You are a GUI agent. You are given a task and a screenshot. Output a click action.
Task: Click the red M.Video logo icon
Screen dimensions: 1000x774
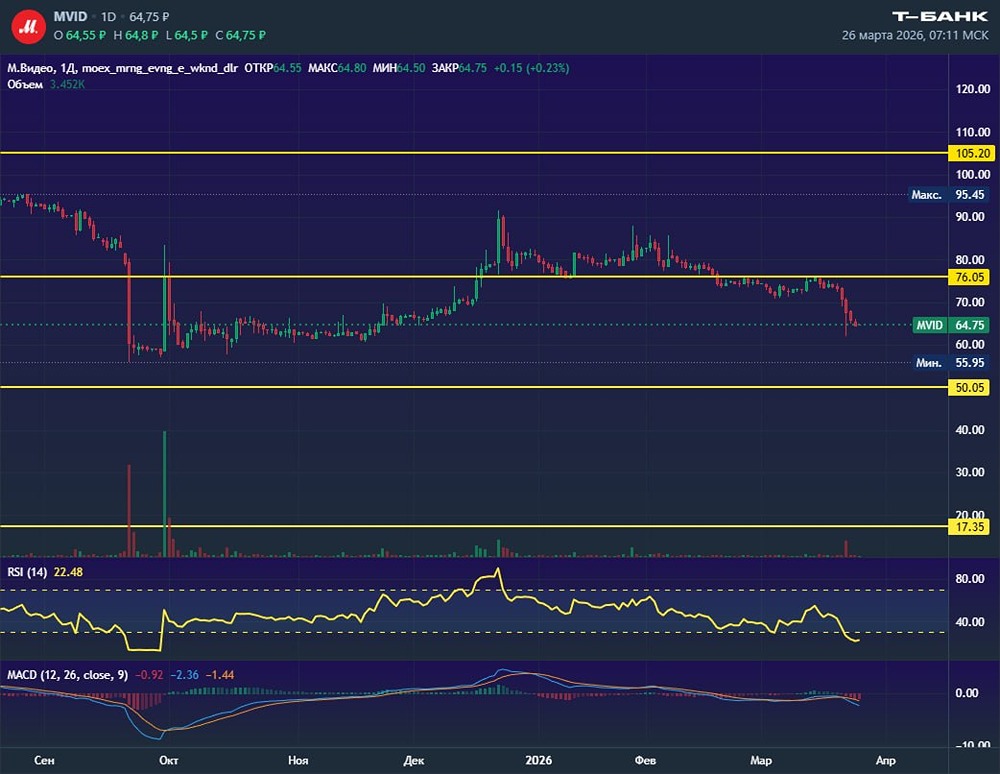click(29, 27)
